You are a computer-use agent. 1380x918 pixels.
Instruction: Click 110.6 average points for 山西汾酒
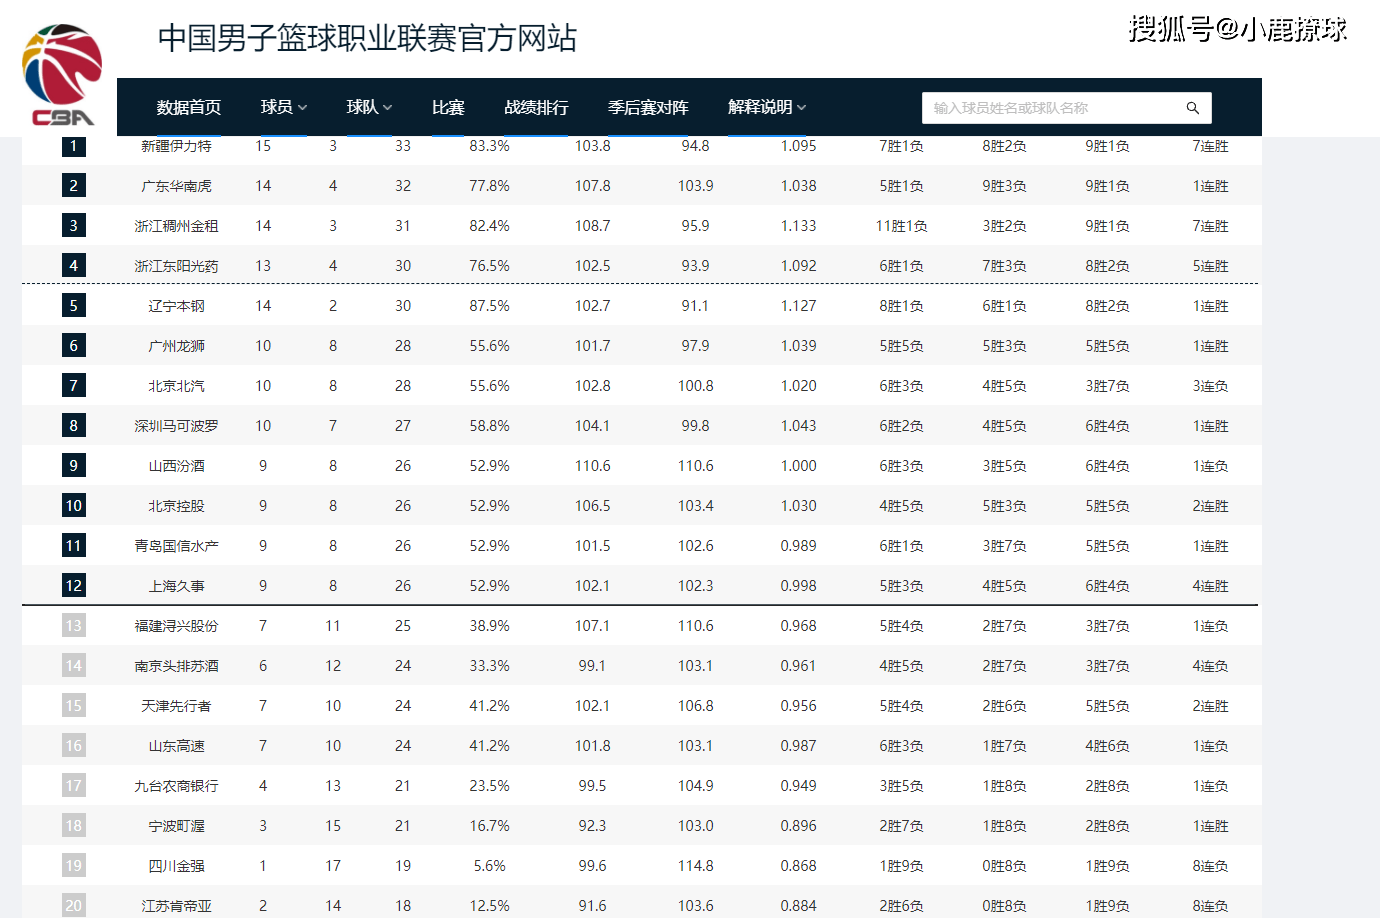[x=592, y=466]
